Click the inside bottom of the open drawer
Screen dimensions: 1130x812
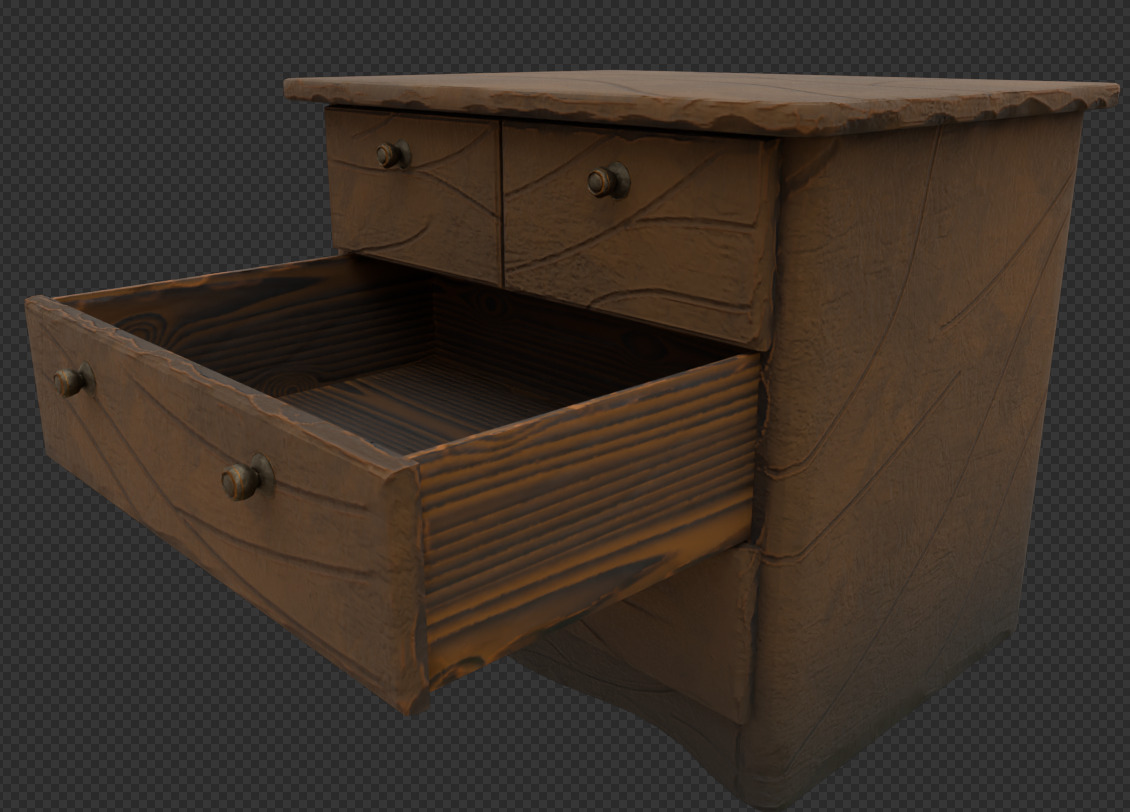tap(425, 403)
